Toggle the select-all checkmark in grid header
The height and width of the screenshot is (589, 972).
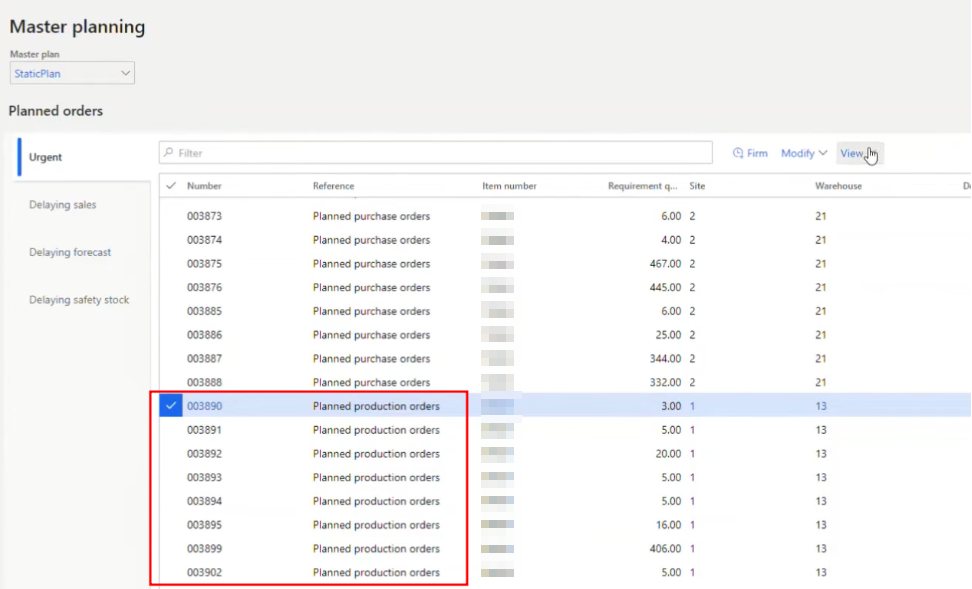click(171, 185)
